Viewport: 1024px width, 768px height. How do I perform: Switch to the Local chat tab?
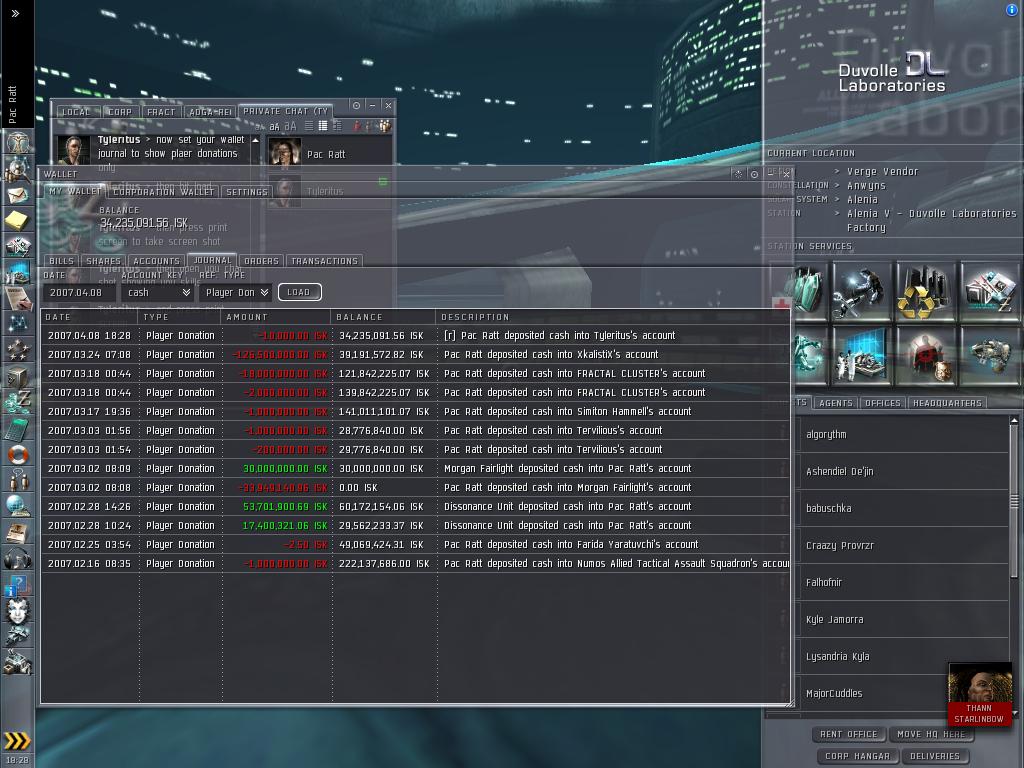[x=76, y=112]
